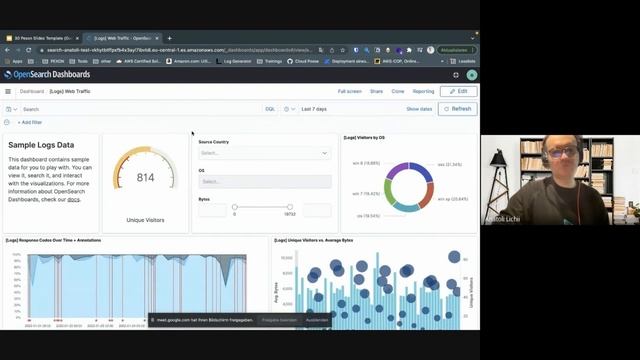
Task: Click the Last 7 days time range
Action: pyautogui.click(x=314, y=109)
